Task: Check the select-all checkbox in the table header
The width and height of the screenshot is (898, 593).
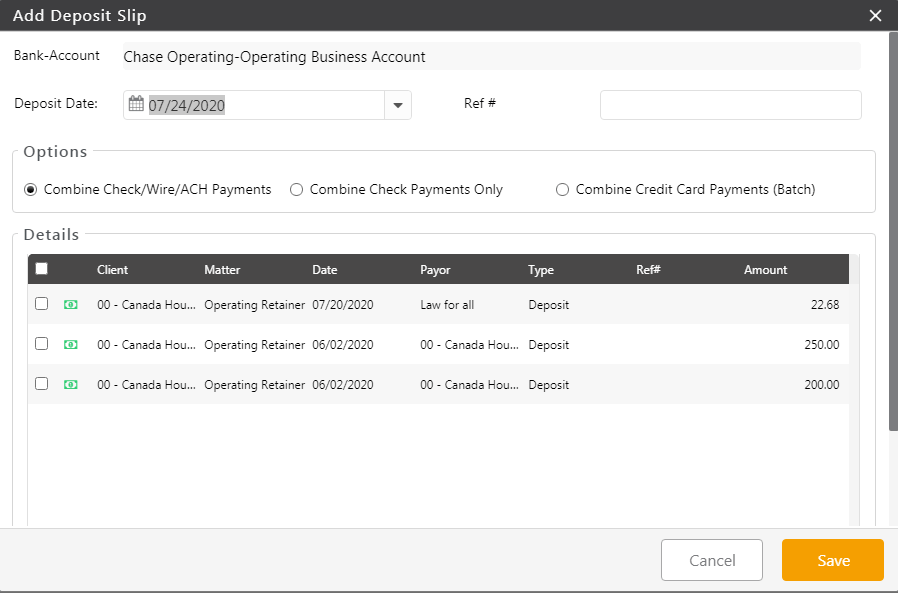Action: click(41, 269)
